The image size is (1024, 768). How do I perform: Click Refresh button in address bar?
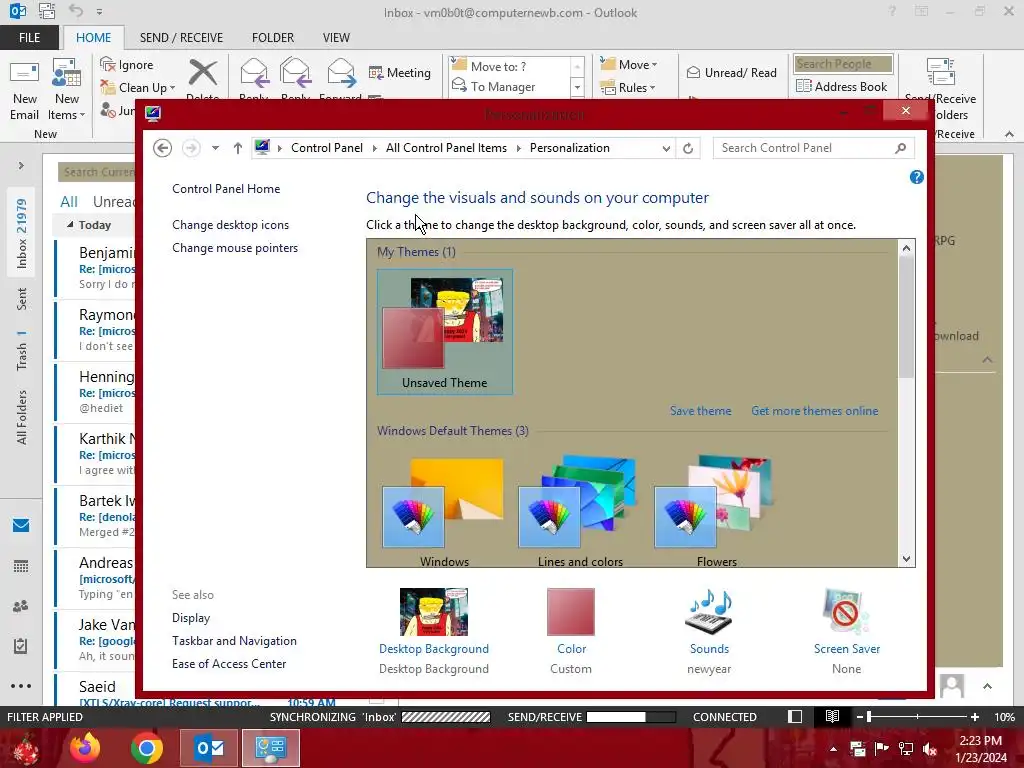[688, 148]
